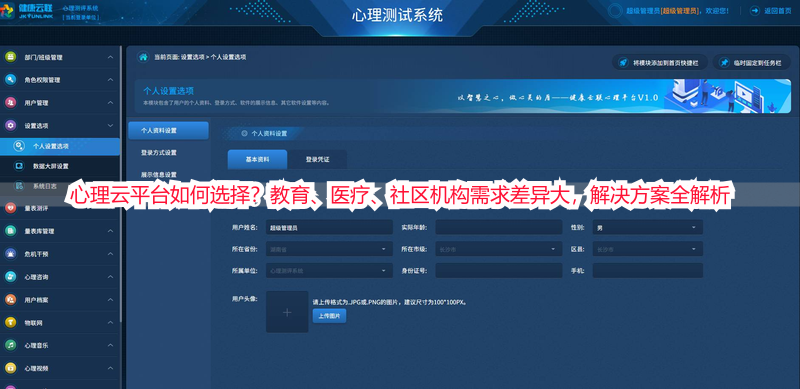Expand the 用户档案 chevron

point(110,300)
